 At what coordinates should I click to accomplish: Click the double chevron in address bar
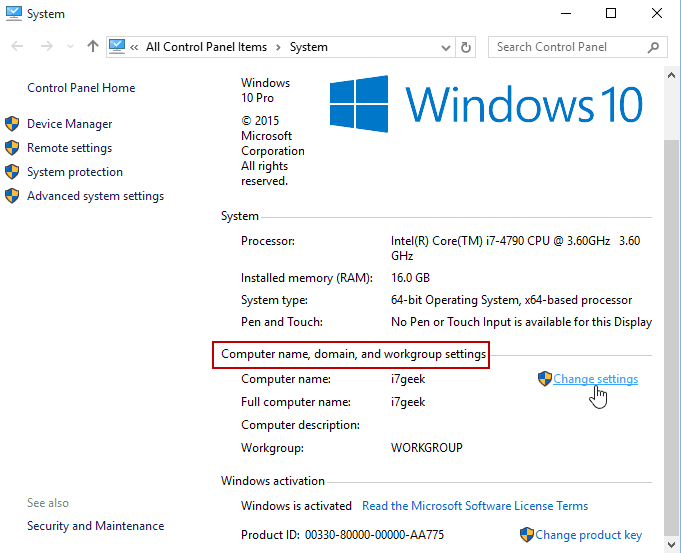(134, 47)
